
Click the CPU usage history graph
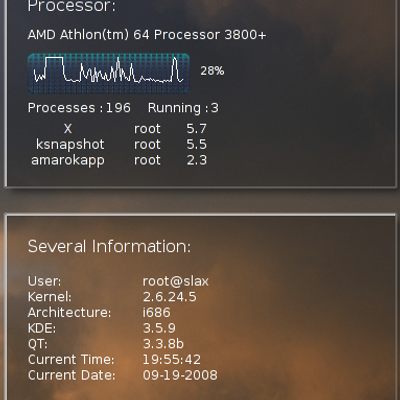click(x=109, y=73)
